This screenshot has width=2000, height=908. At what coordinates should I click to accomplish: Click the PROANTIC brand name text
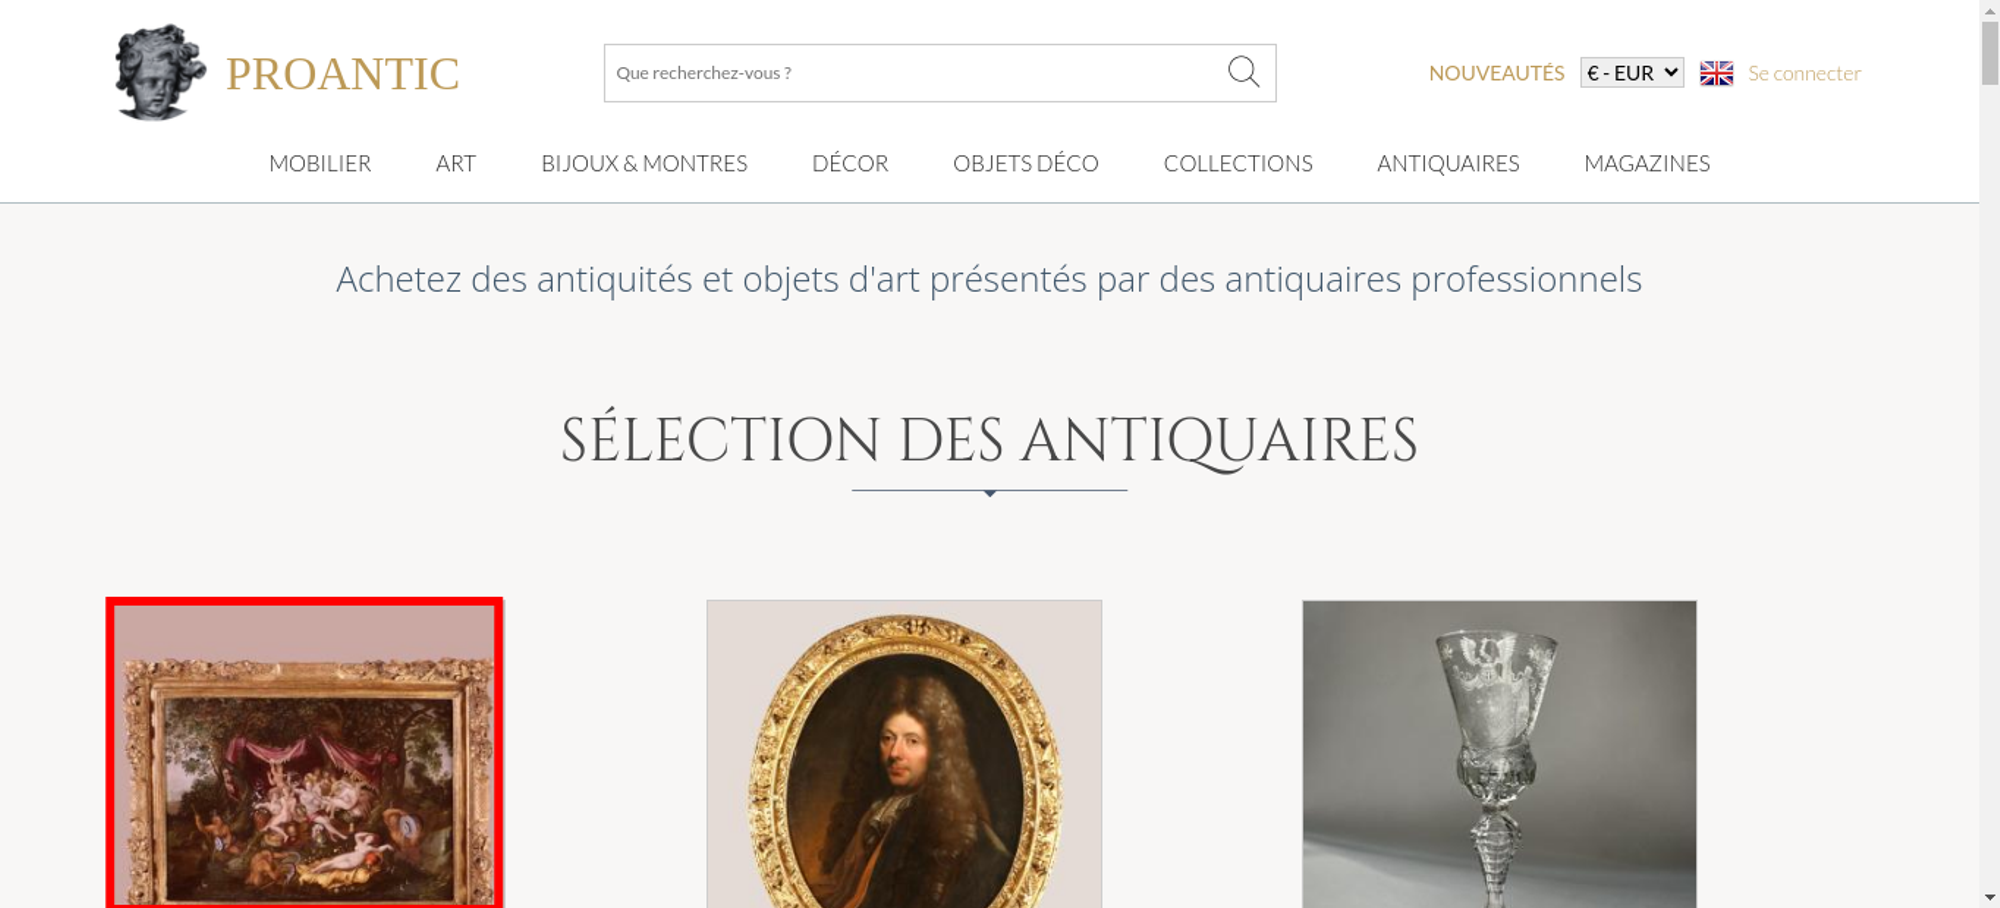coord(342,74)
